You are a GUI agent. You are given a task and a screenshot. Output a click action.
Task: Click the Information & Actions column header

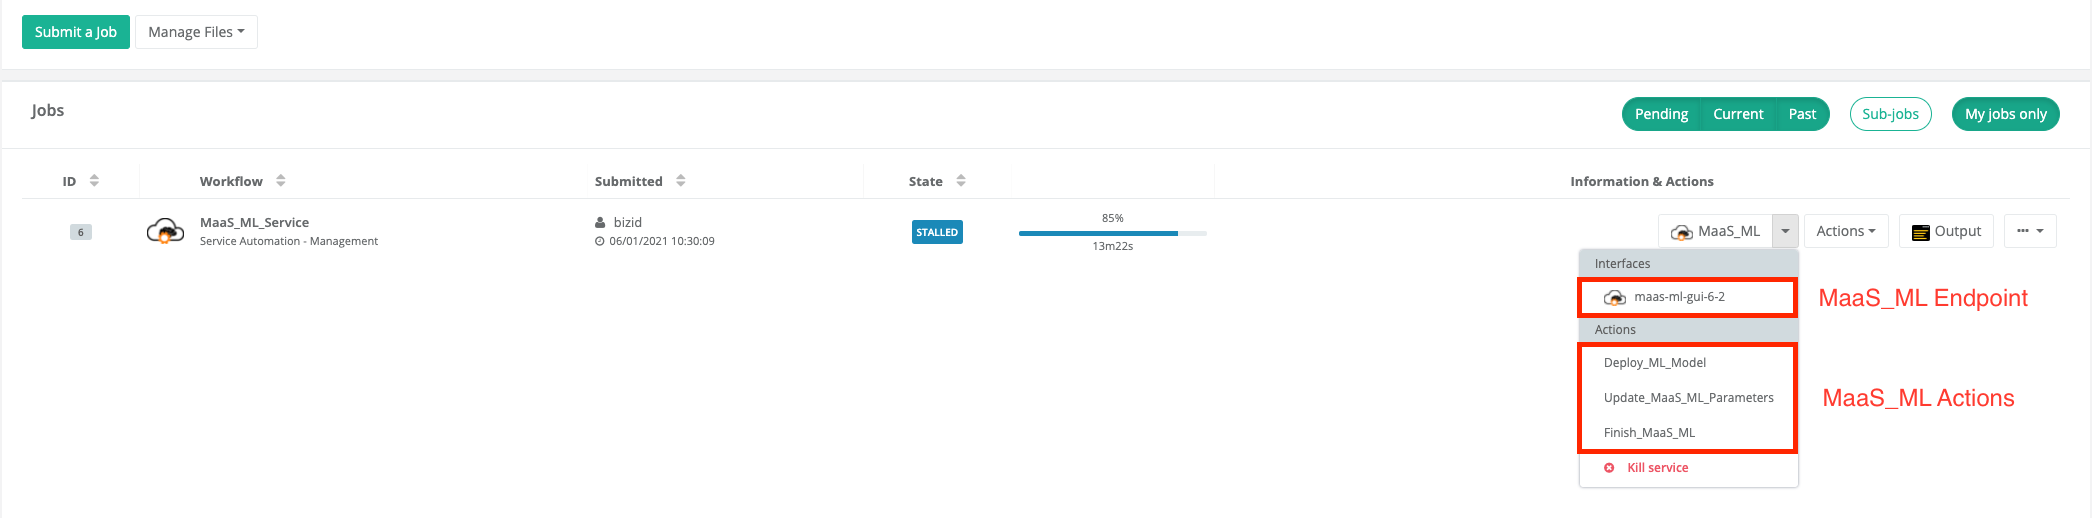pyautogui.click(x=1642, y=181)
